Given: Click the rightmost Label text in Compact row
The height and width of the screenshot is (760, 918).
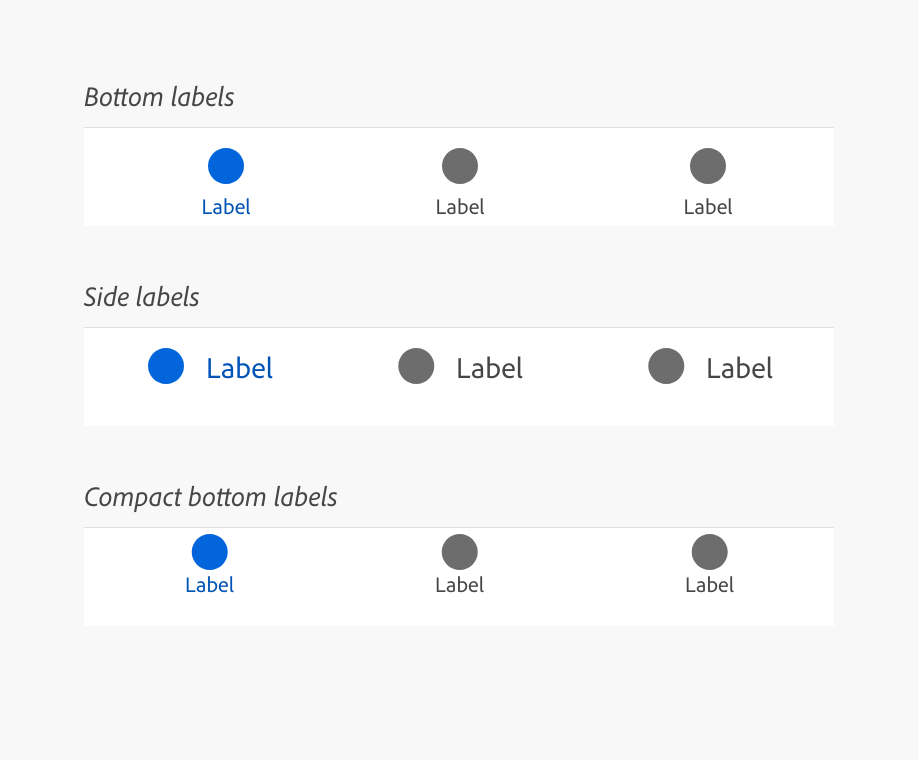Looking at the screenshot, I should pyautogui.click(x=709, y=585).
